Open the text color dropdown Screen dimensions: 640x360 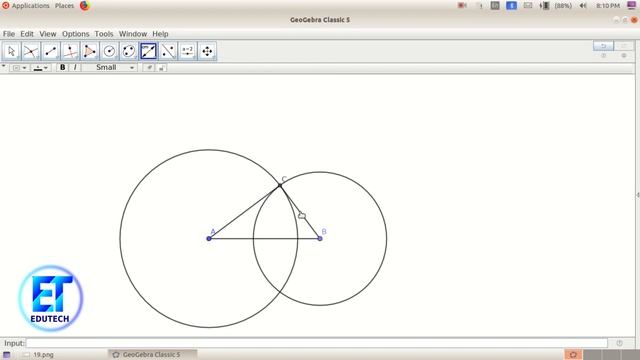click(x=40, y=68)
